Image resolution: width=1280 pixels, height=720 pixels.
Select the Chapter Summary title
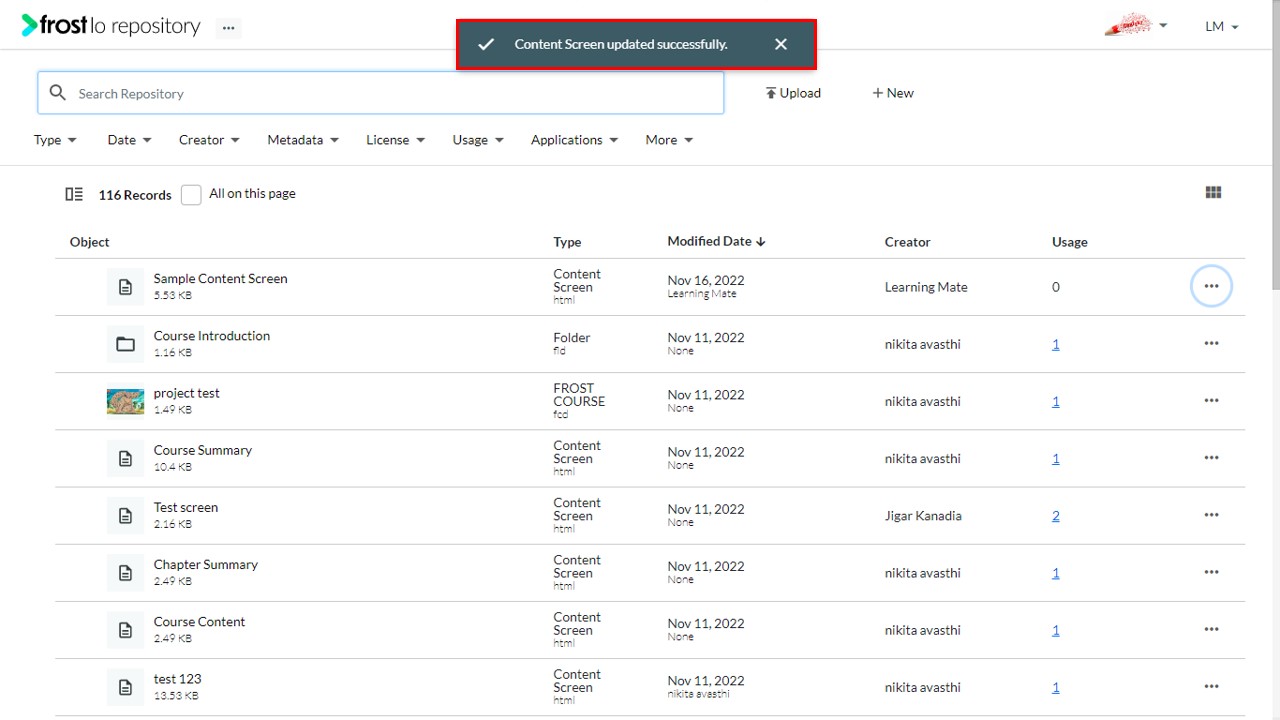click(x=206, y=564)
